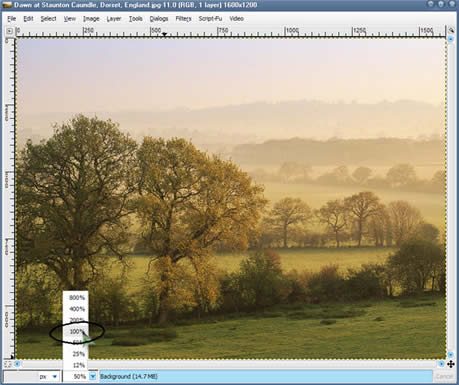Click the GIMP window title icon
The width and height of the screenshot is (459, 385).
[x=7, y=5]
